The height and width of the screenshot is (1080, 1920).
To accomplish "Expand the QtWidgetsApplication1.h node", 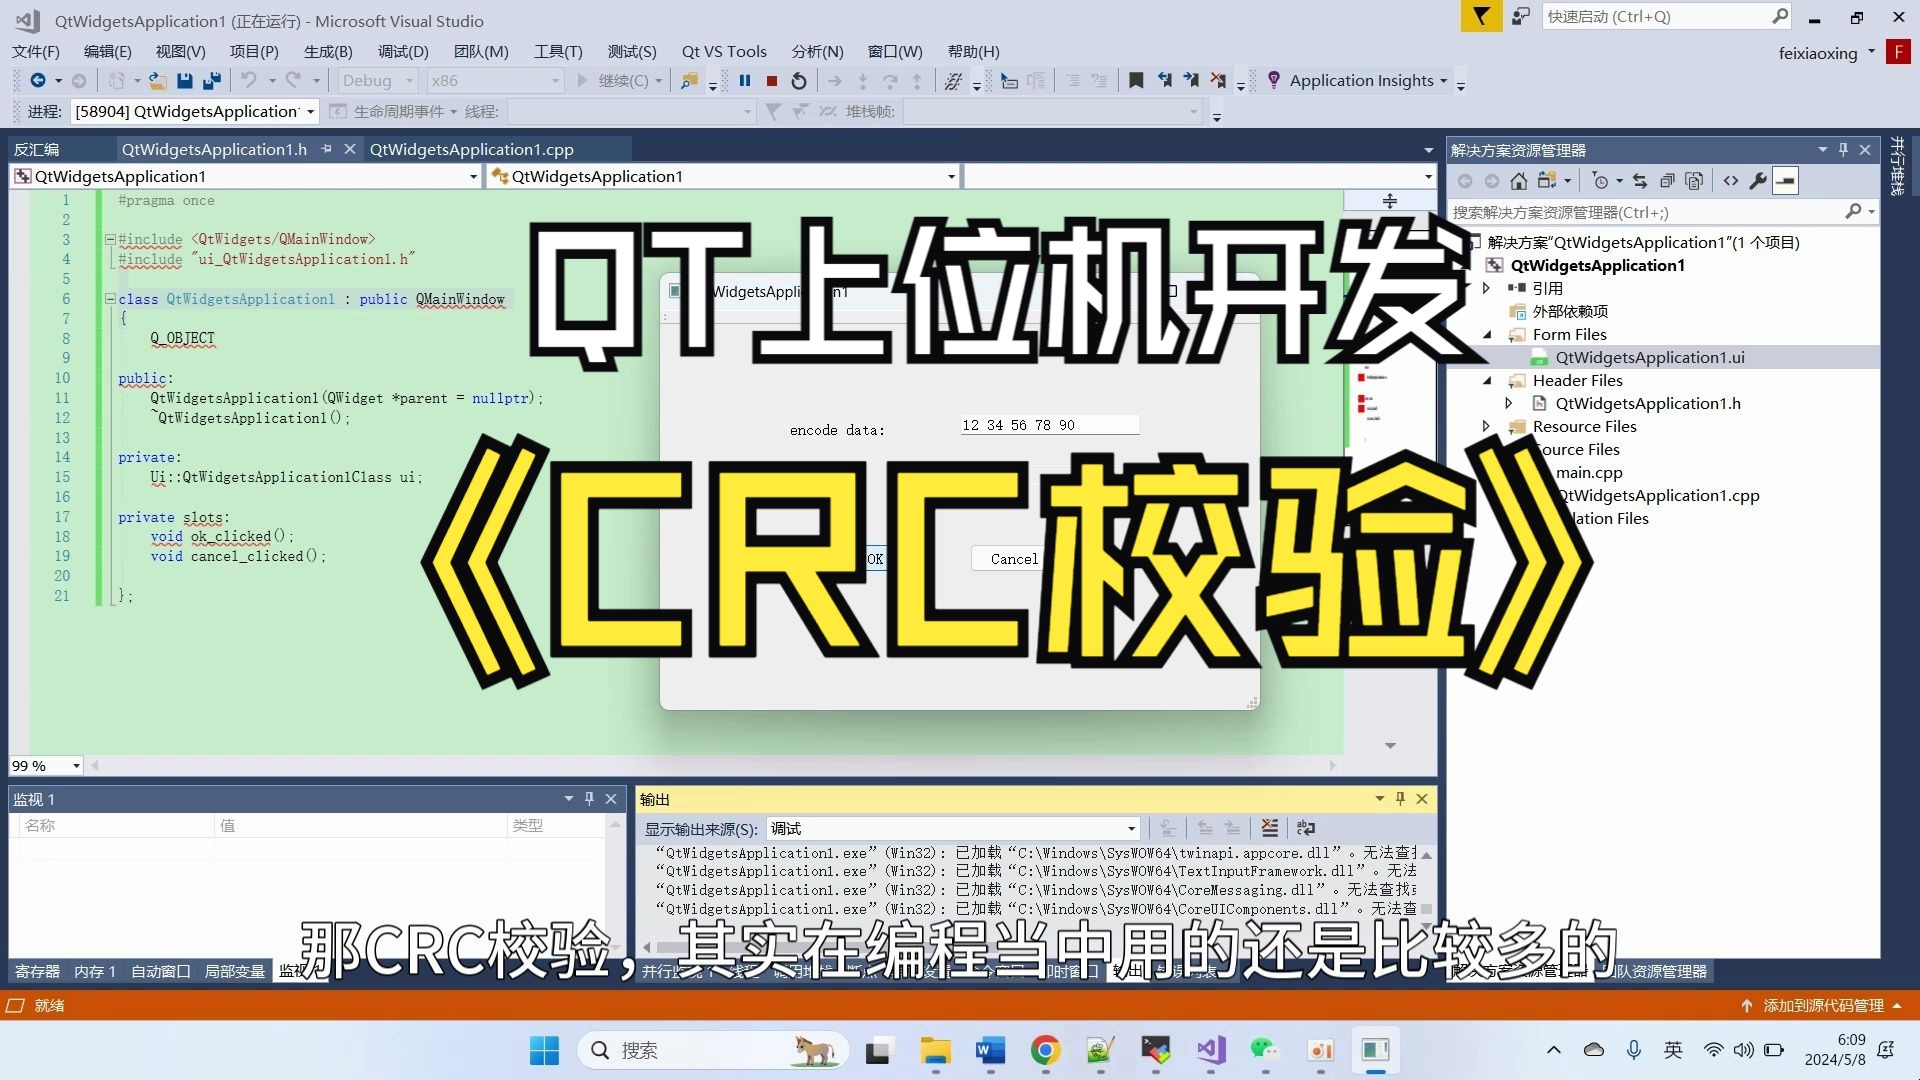I will [x=1509, y=404].
